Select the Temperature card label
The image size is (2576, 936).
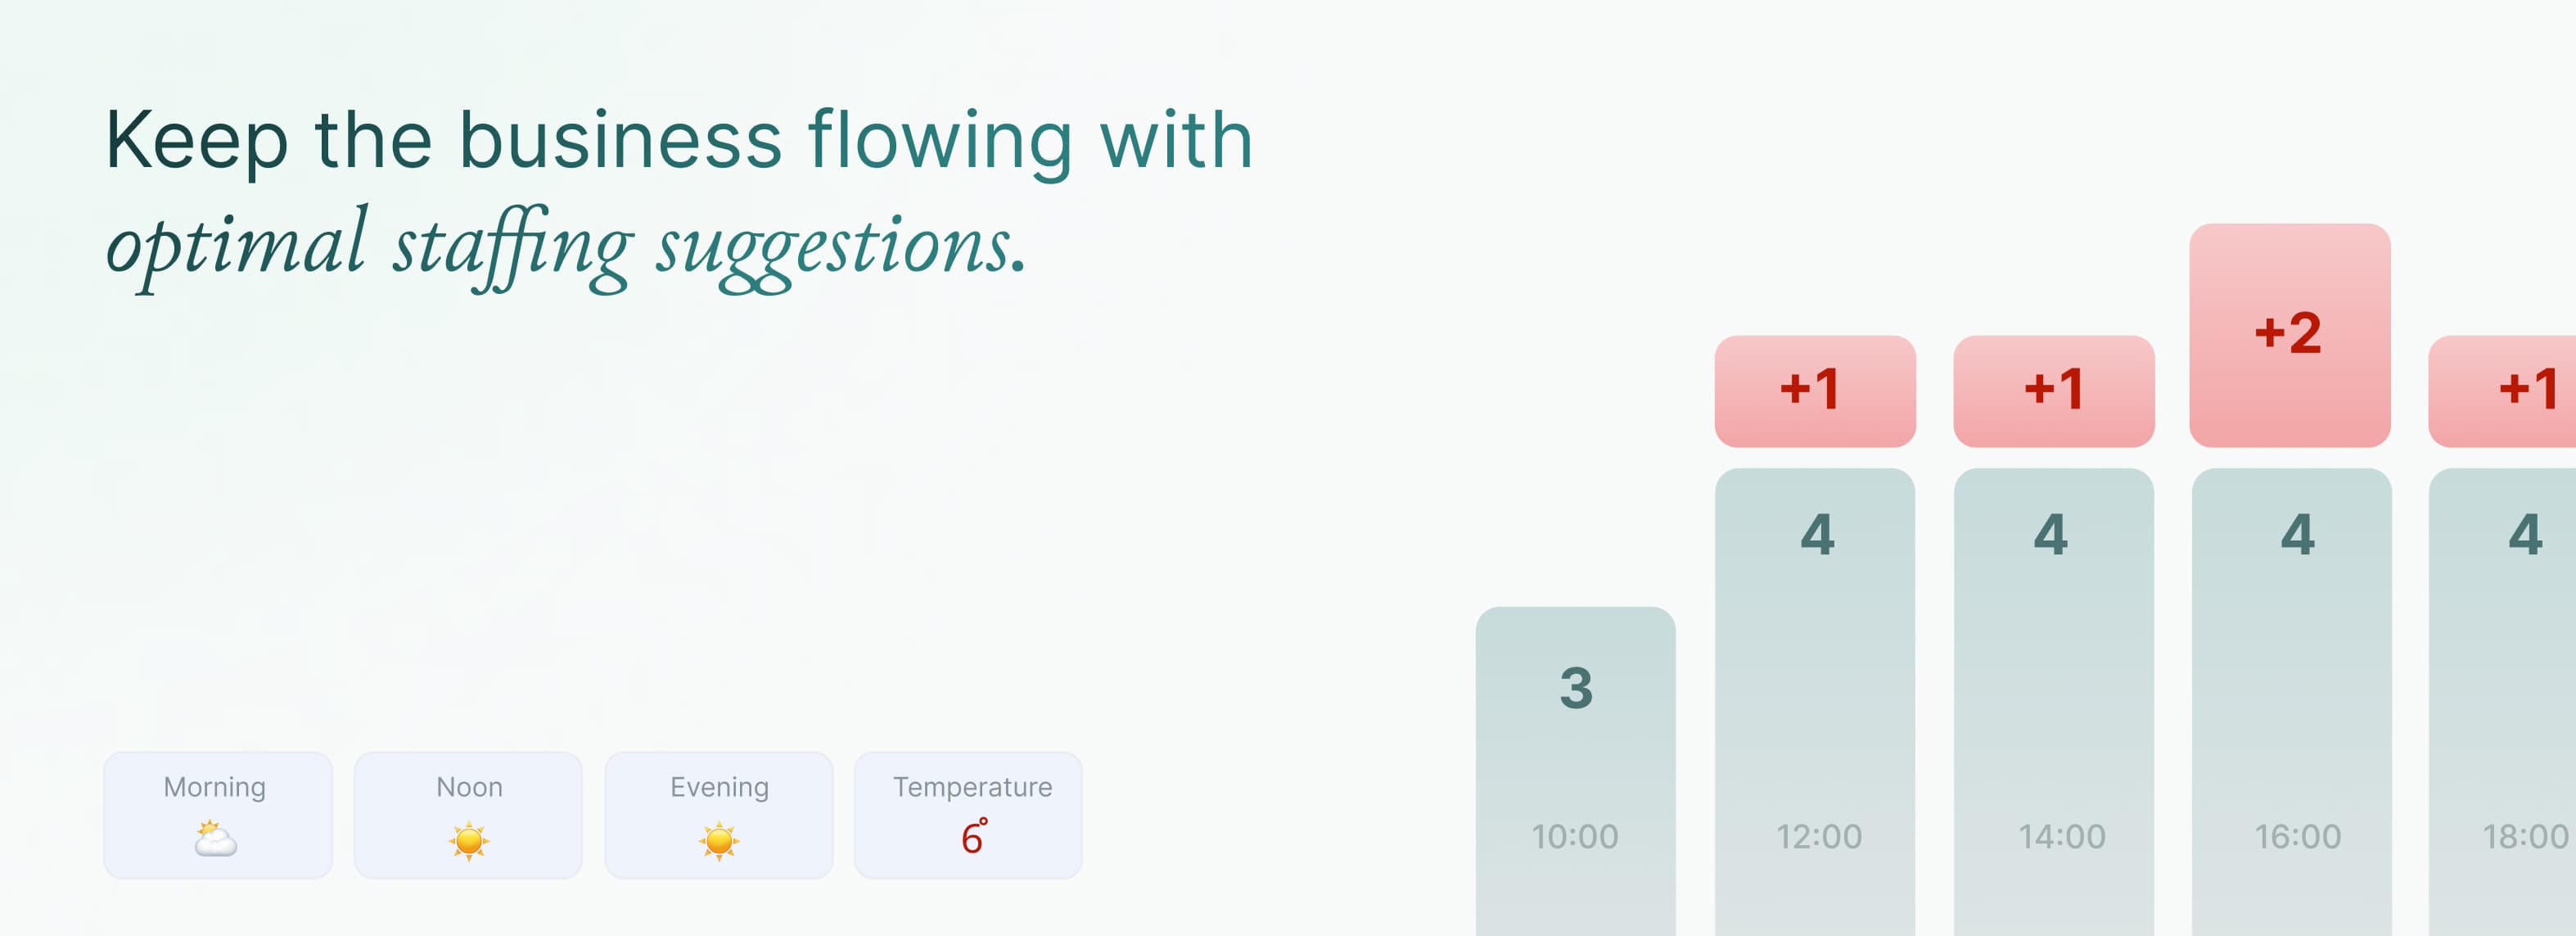(972, 787)
